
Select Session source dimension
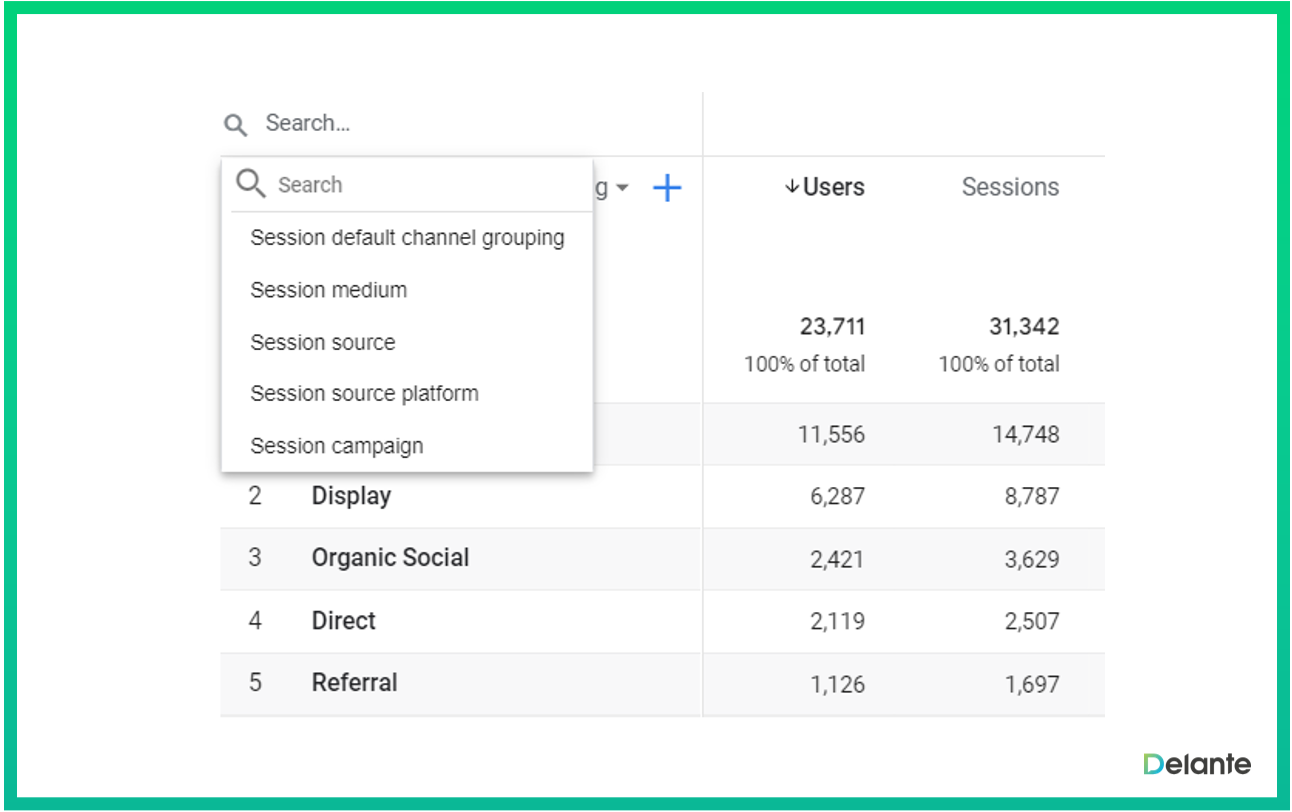tap(322, 342)
